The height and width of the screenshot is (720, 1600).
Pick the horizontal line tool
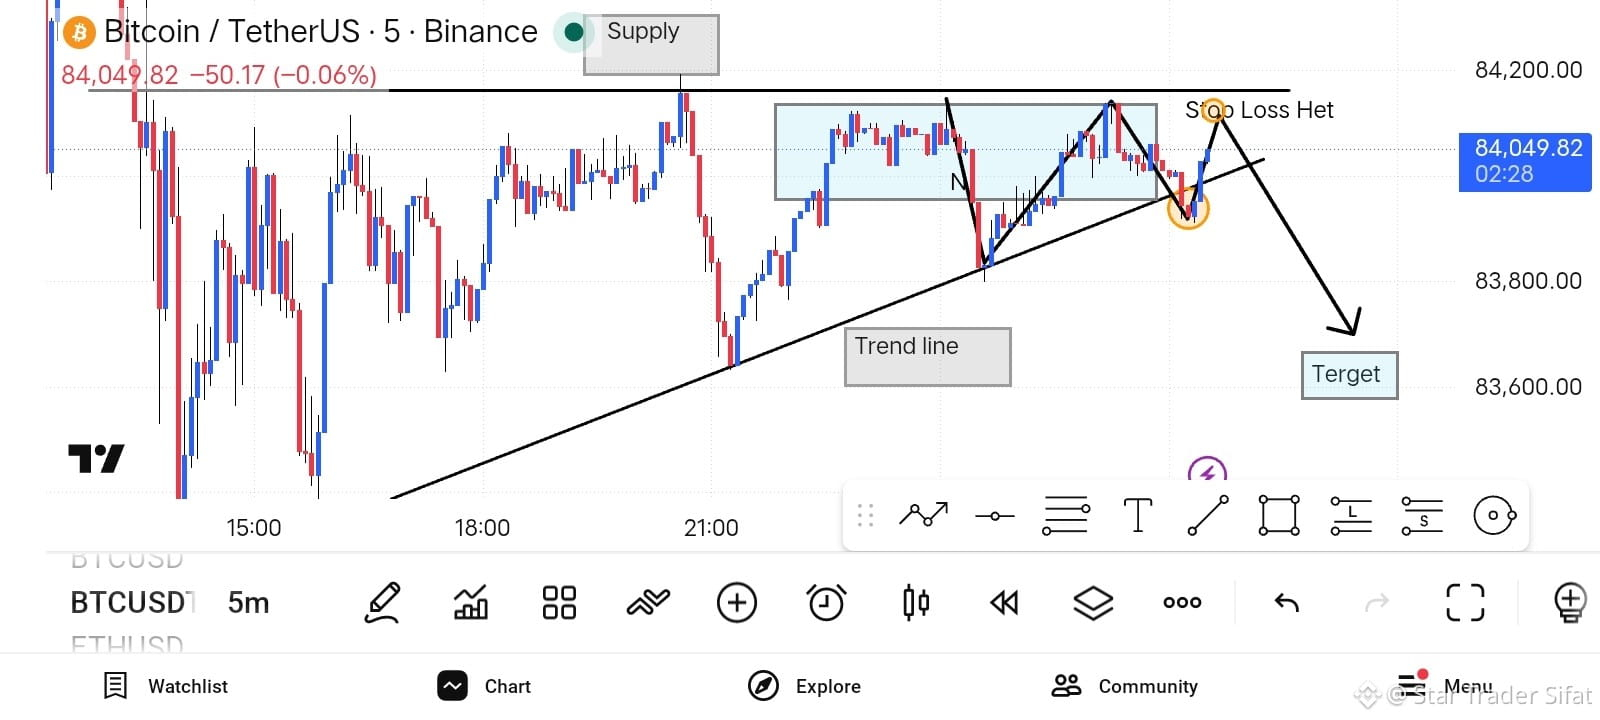[x=995, y=516]
